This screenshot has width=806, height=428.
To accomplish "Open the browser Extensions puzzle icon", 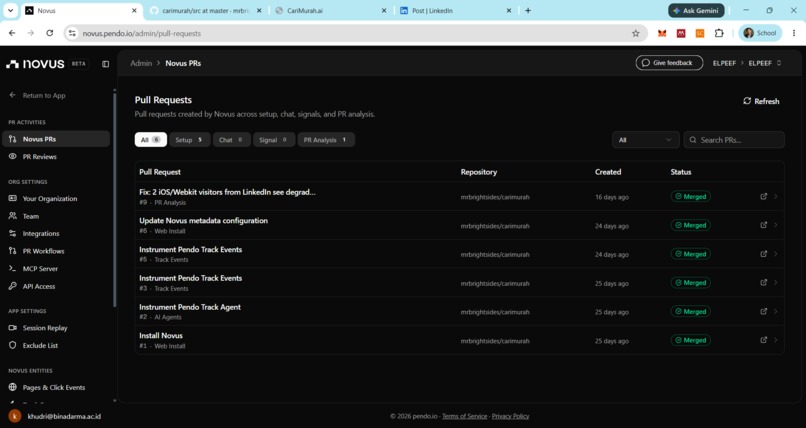I will [x=719, y=33].
